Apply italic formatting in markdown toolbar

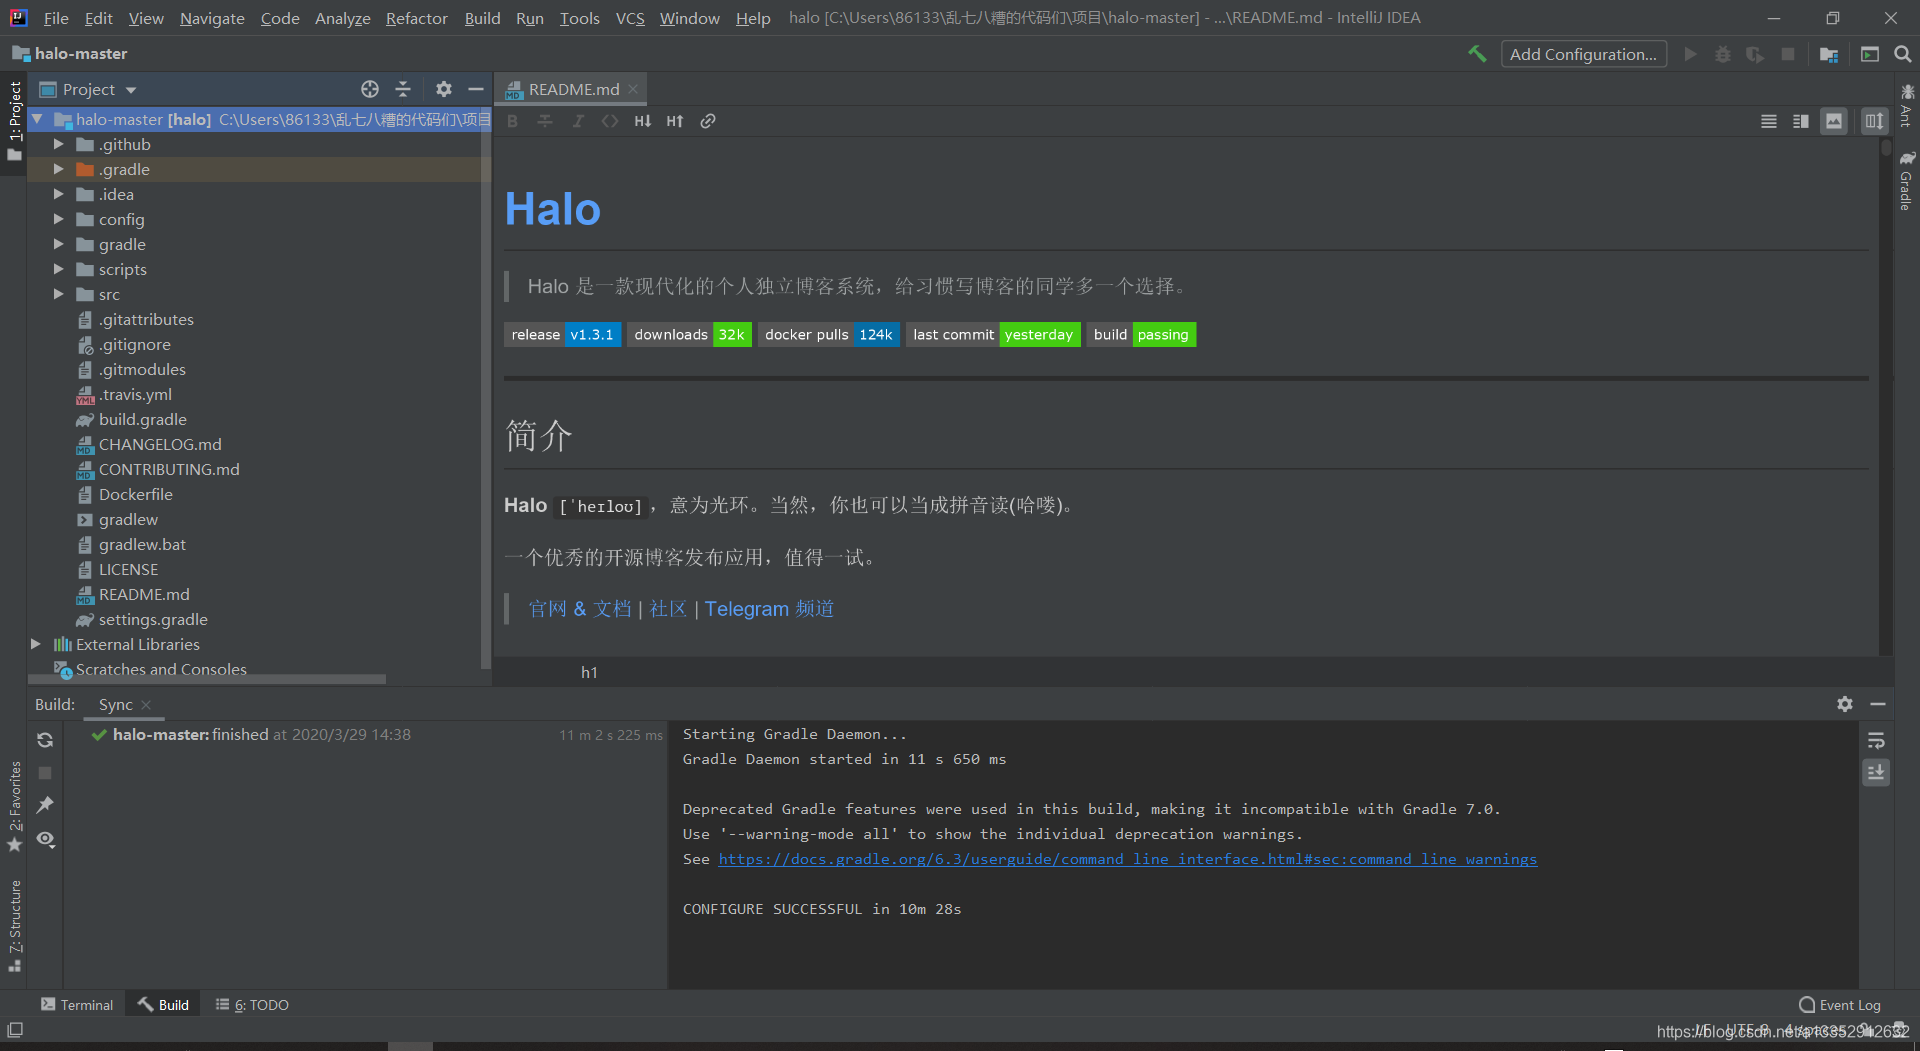(x=578, y=121)
